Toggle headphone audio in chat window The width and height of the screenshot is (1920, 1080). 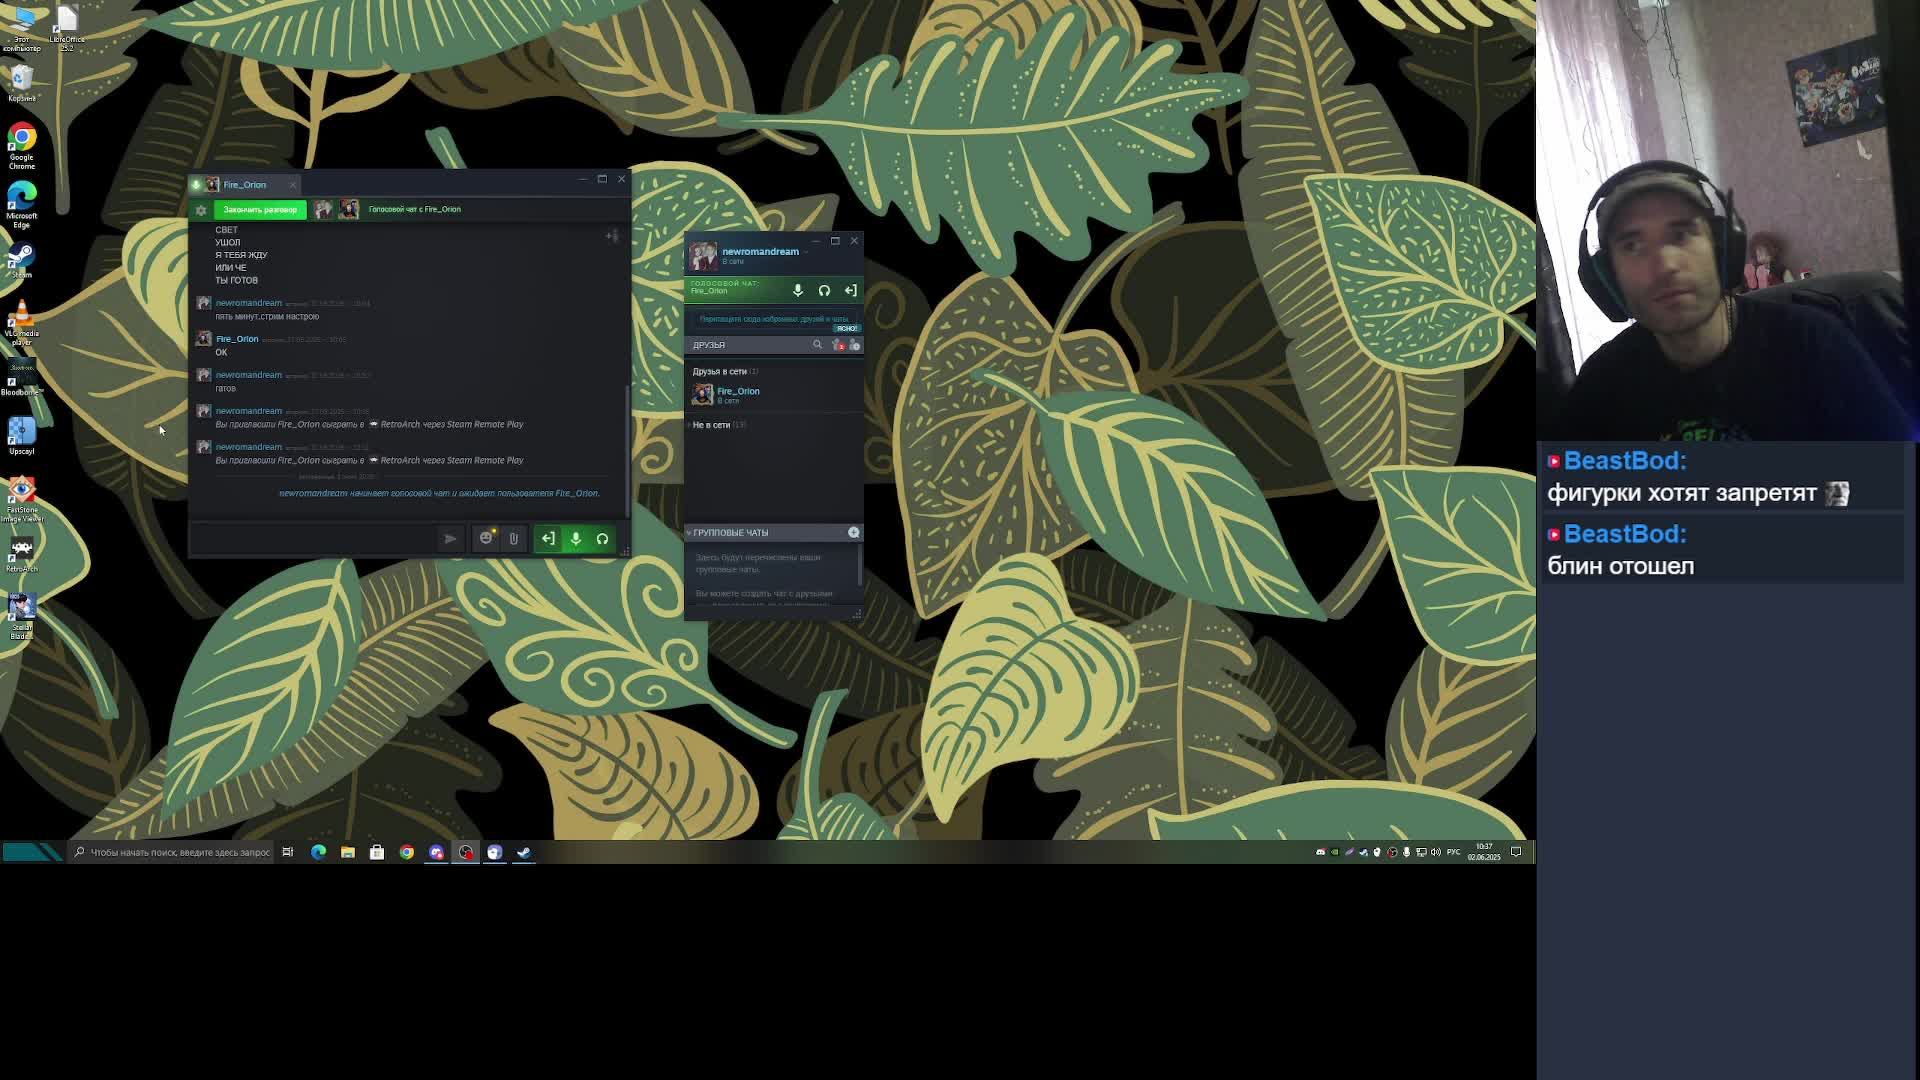click(x=602, y=539)
